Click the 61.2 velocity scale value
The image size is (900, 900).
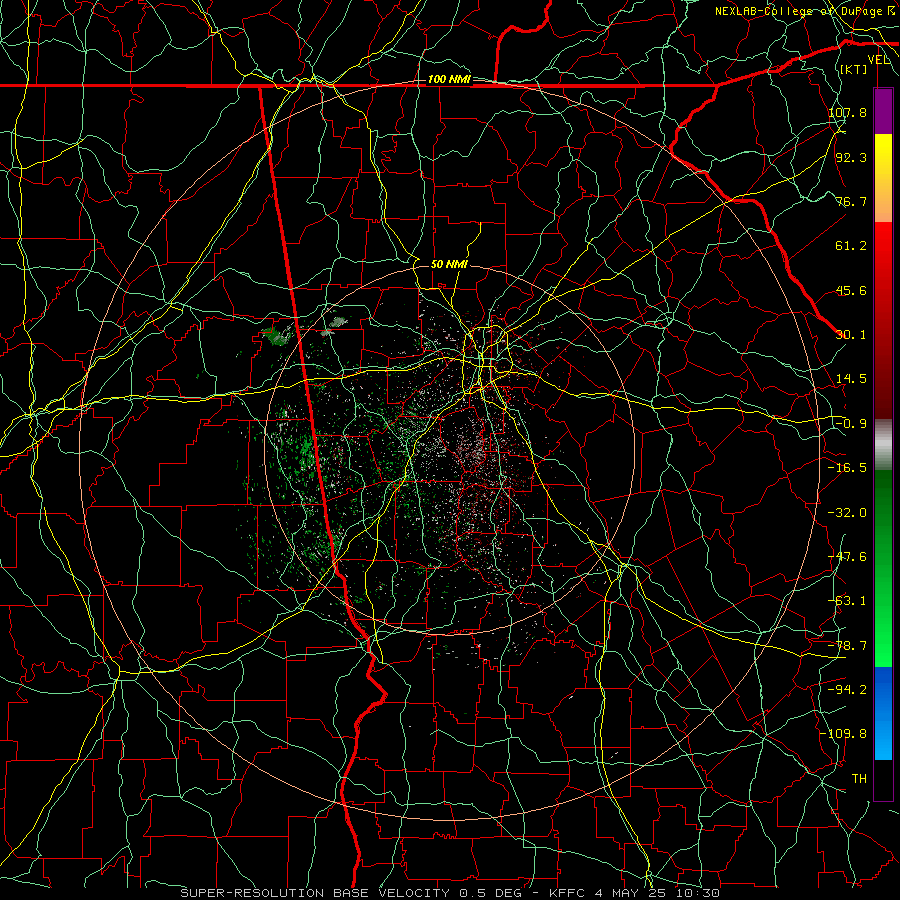[851, 246]
